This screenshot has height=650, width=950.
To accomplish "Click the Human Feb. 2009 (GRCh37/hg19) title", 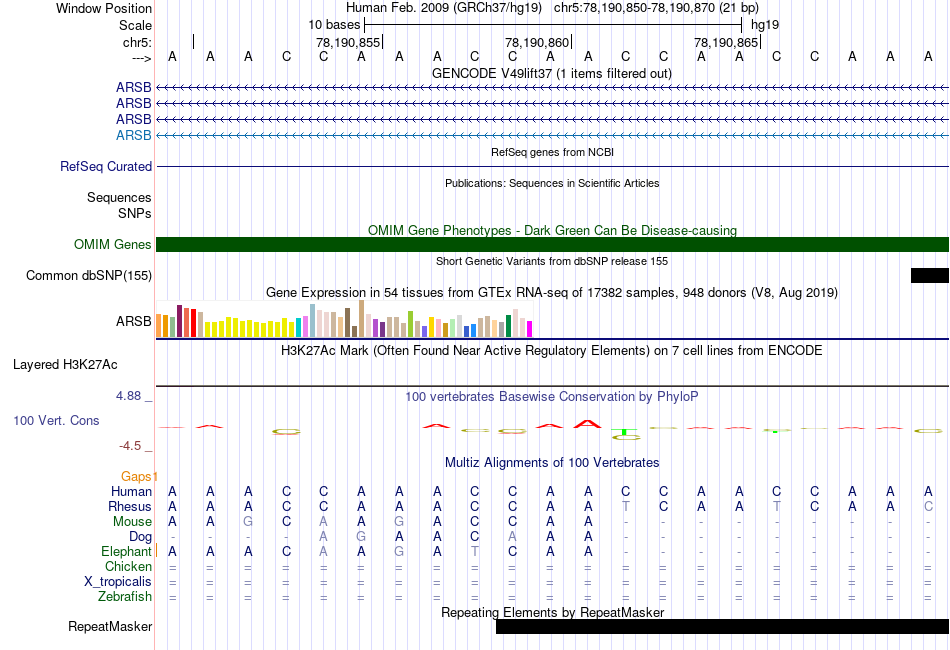I will (443, 8).
